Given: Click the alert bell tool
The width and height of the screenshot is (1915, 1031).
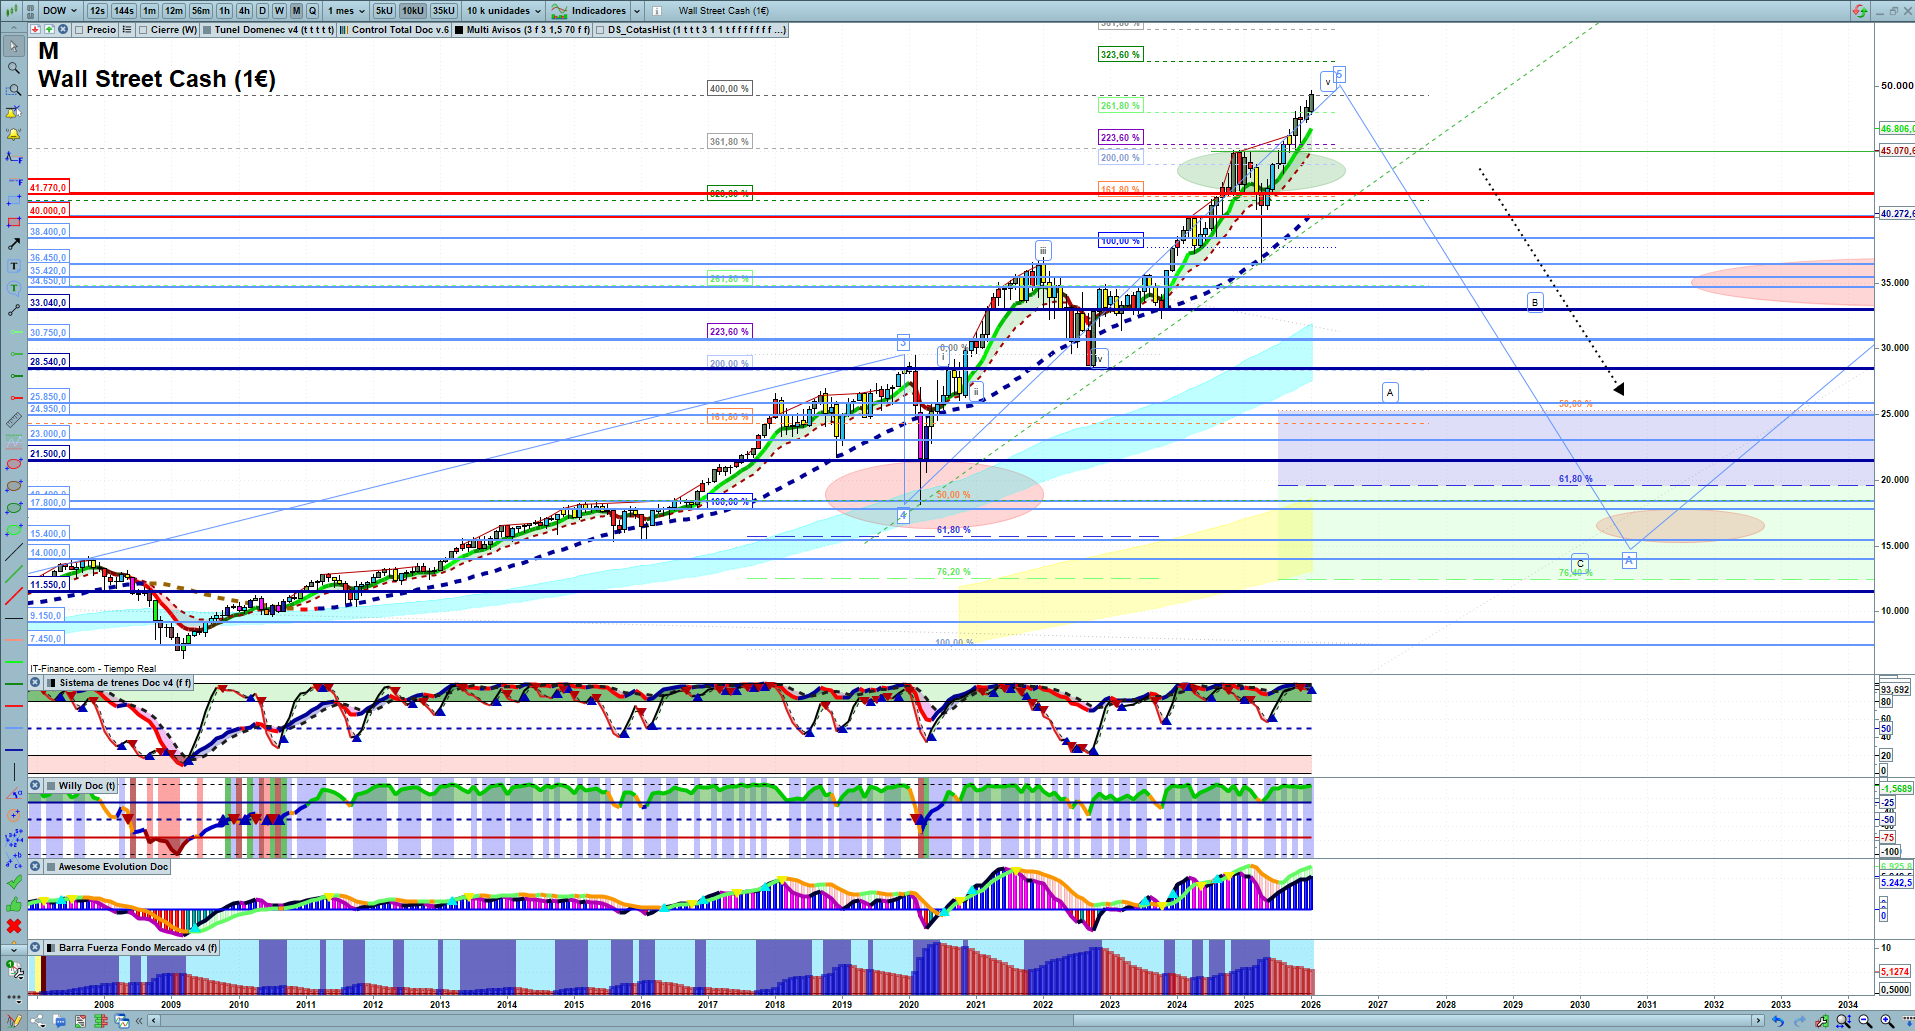Looking at the screenshot, I should coord(14,134).
